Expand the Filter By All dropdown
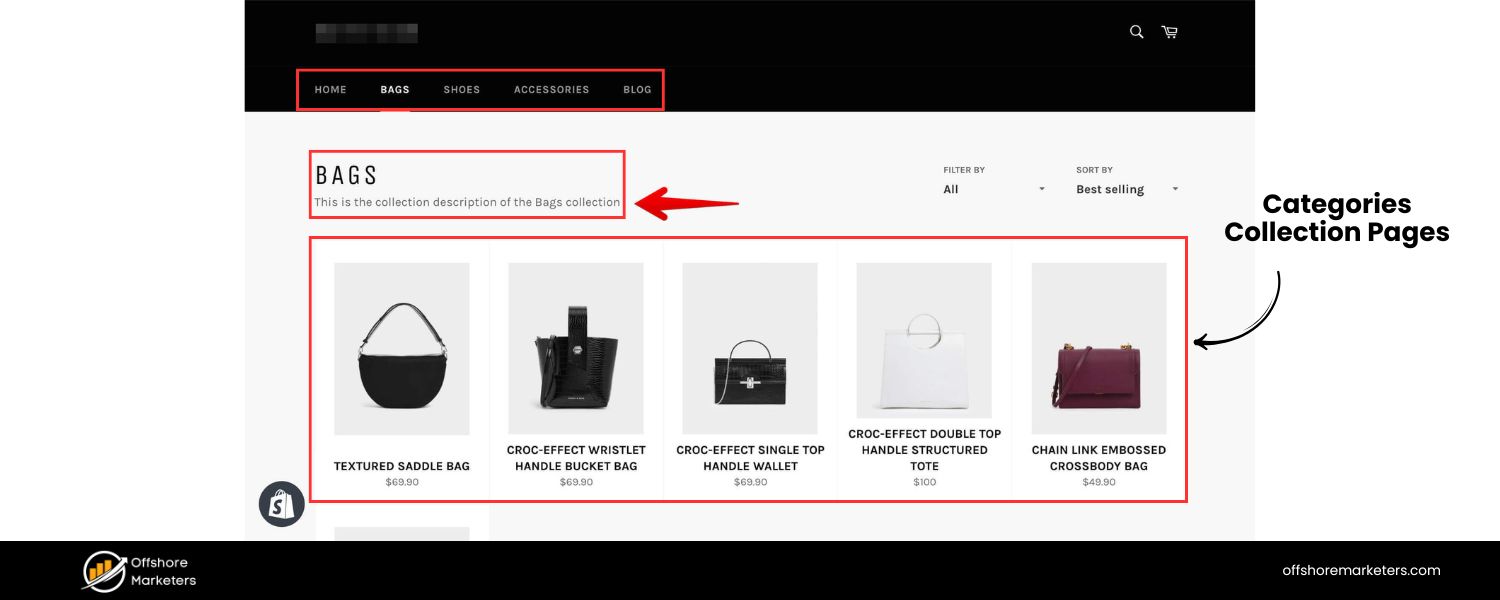Image resolution: width=1500 pixels, height=600 pixels. coord(994,189)
